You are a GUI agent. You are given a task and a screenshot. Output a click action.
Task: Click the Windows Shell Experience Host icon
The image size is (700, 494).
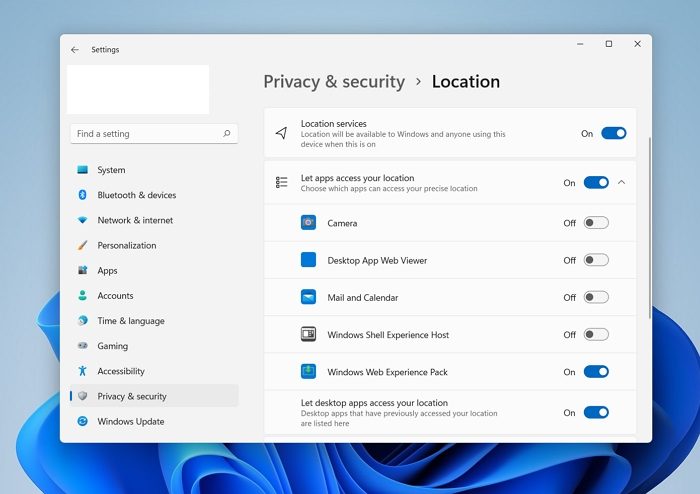coord(308,334)
